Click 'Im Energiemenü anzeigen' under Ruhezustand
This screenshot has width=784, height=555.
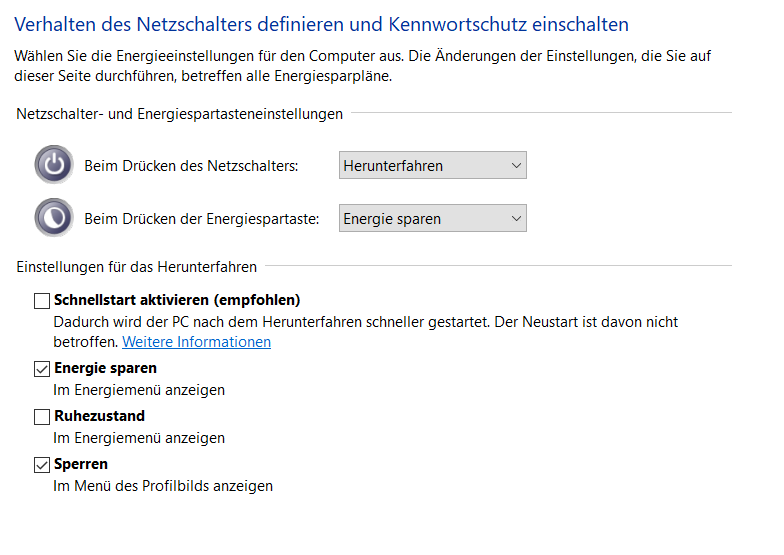click(138, 438)
